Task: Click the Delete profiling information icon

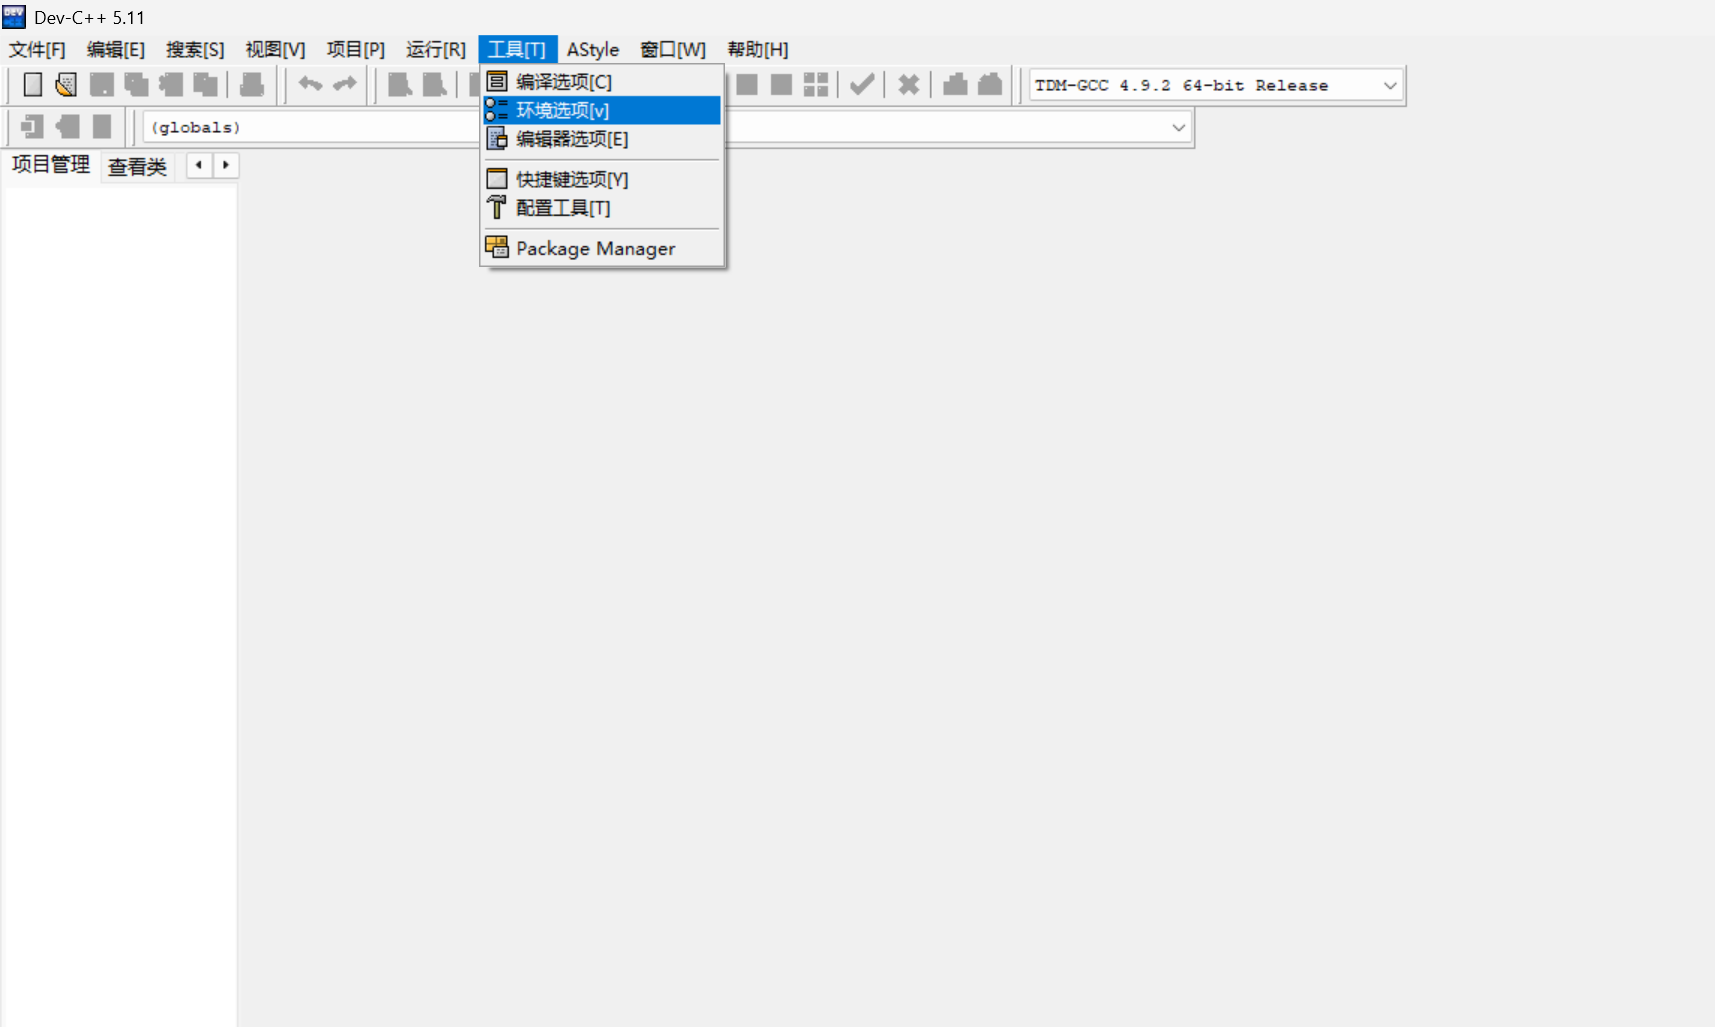Action: point(990,85)
